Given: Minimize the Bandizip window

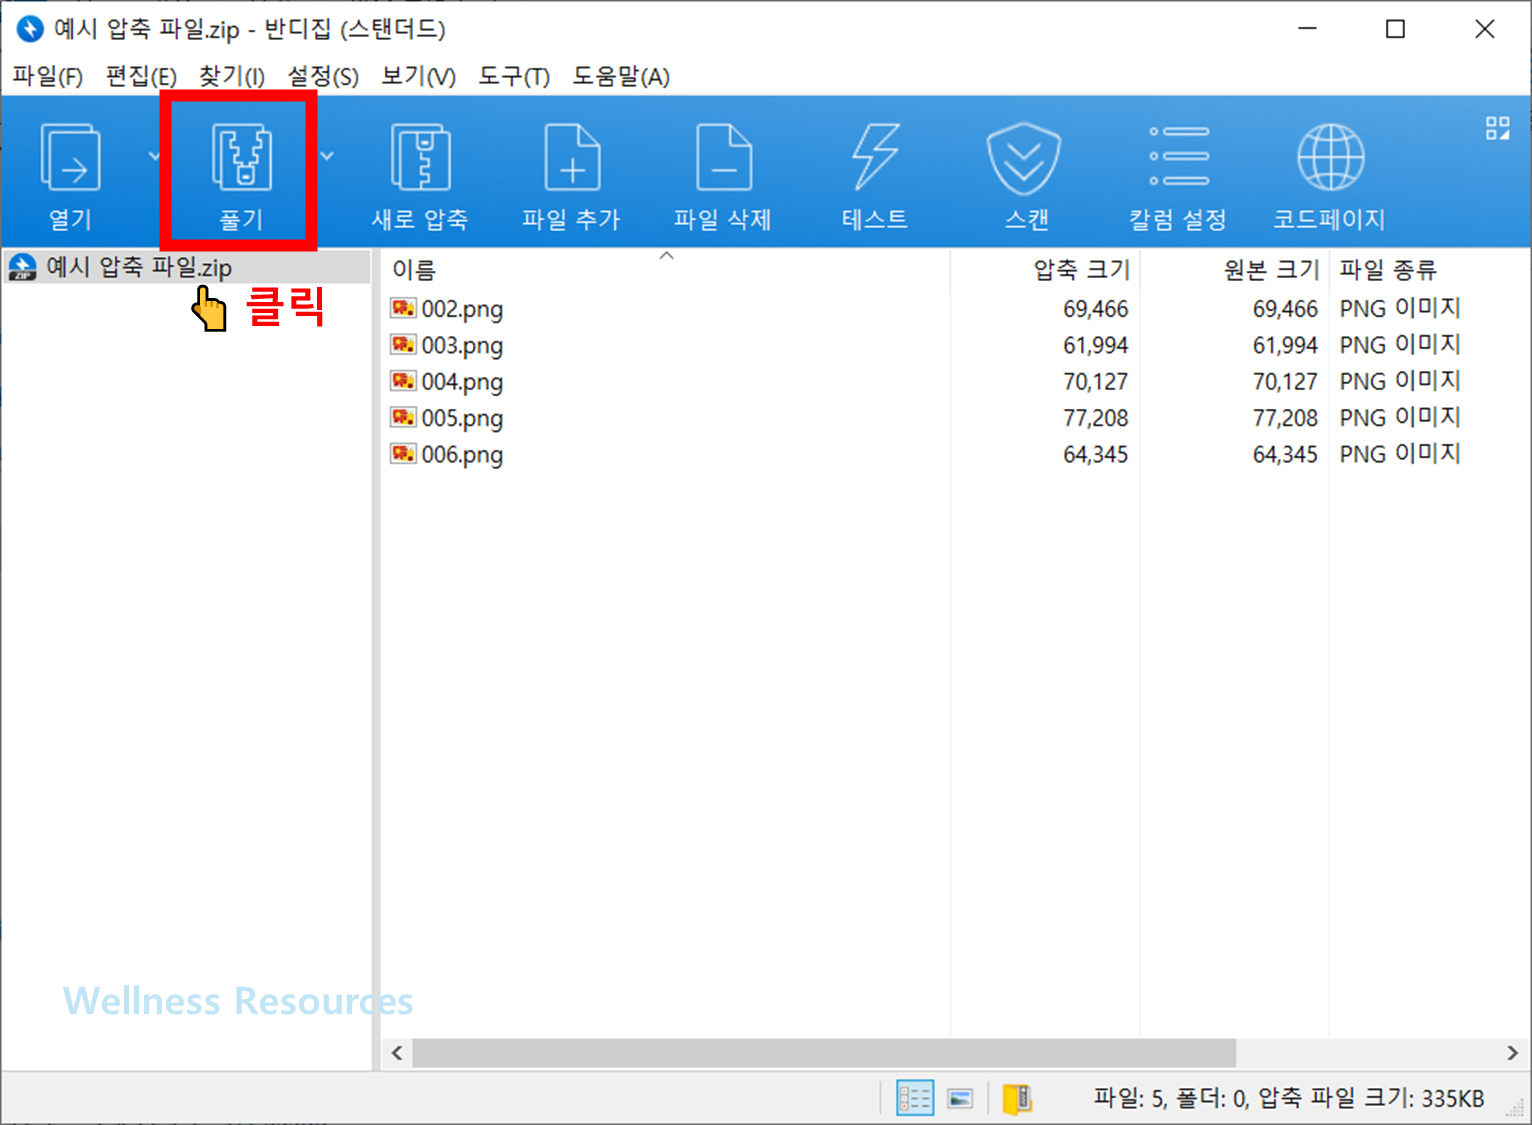Looking at the screenshot, I should pos(1307,28).
